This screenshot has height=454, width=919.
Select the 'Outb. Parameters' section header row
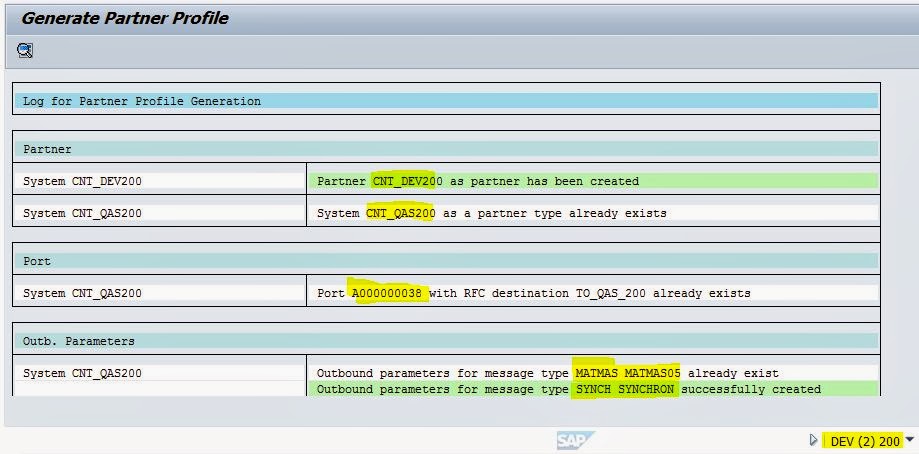[445, 341]
